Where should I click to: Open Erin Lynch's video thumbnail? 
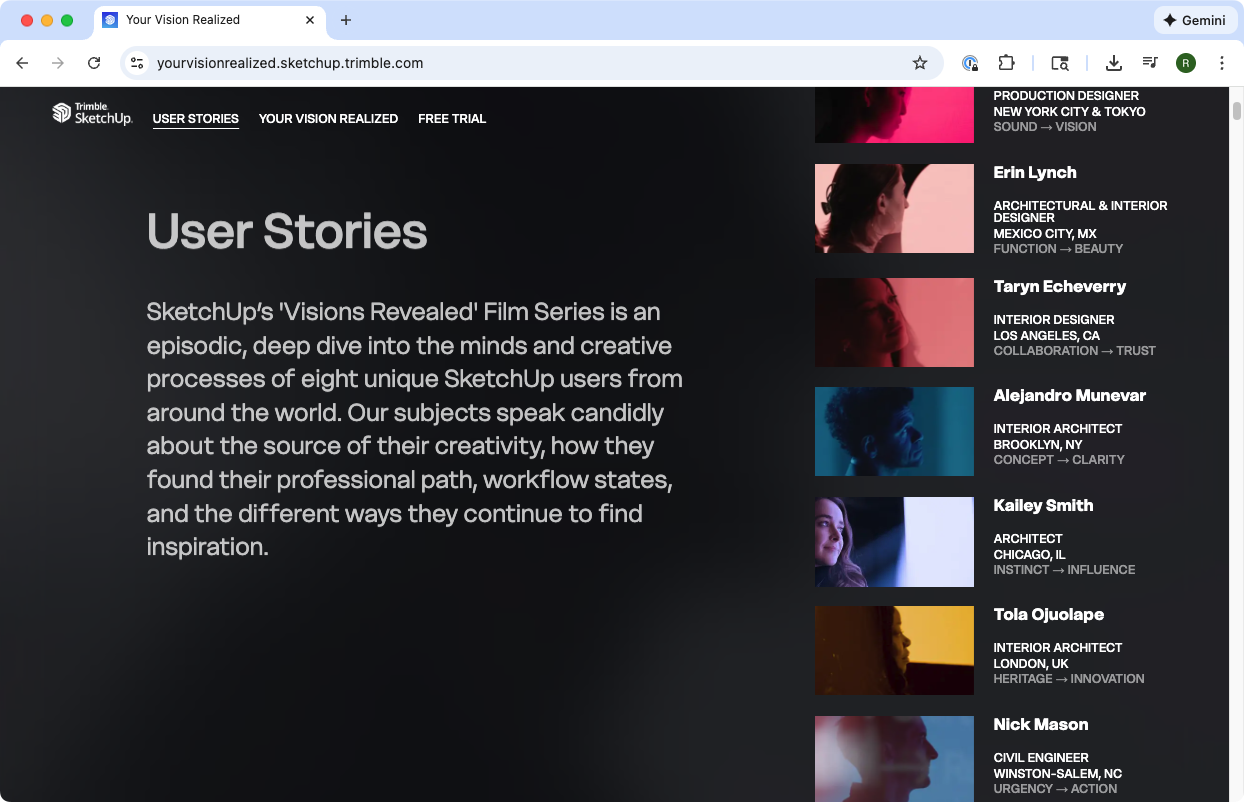point(894,208)
